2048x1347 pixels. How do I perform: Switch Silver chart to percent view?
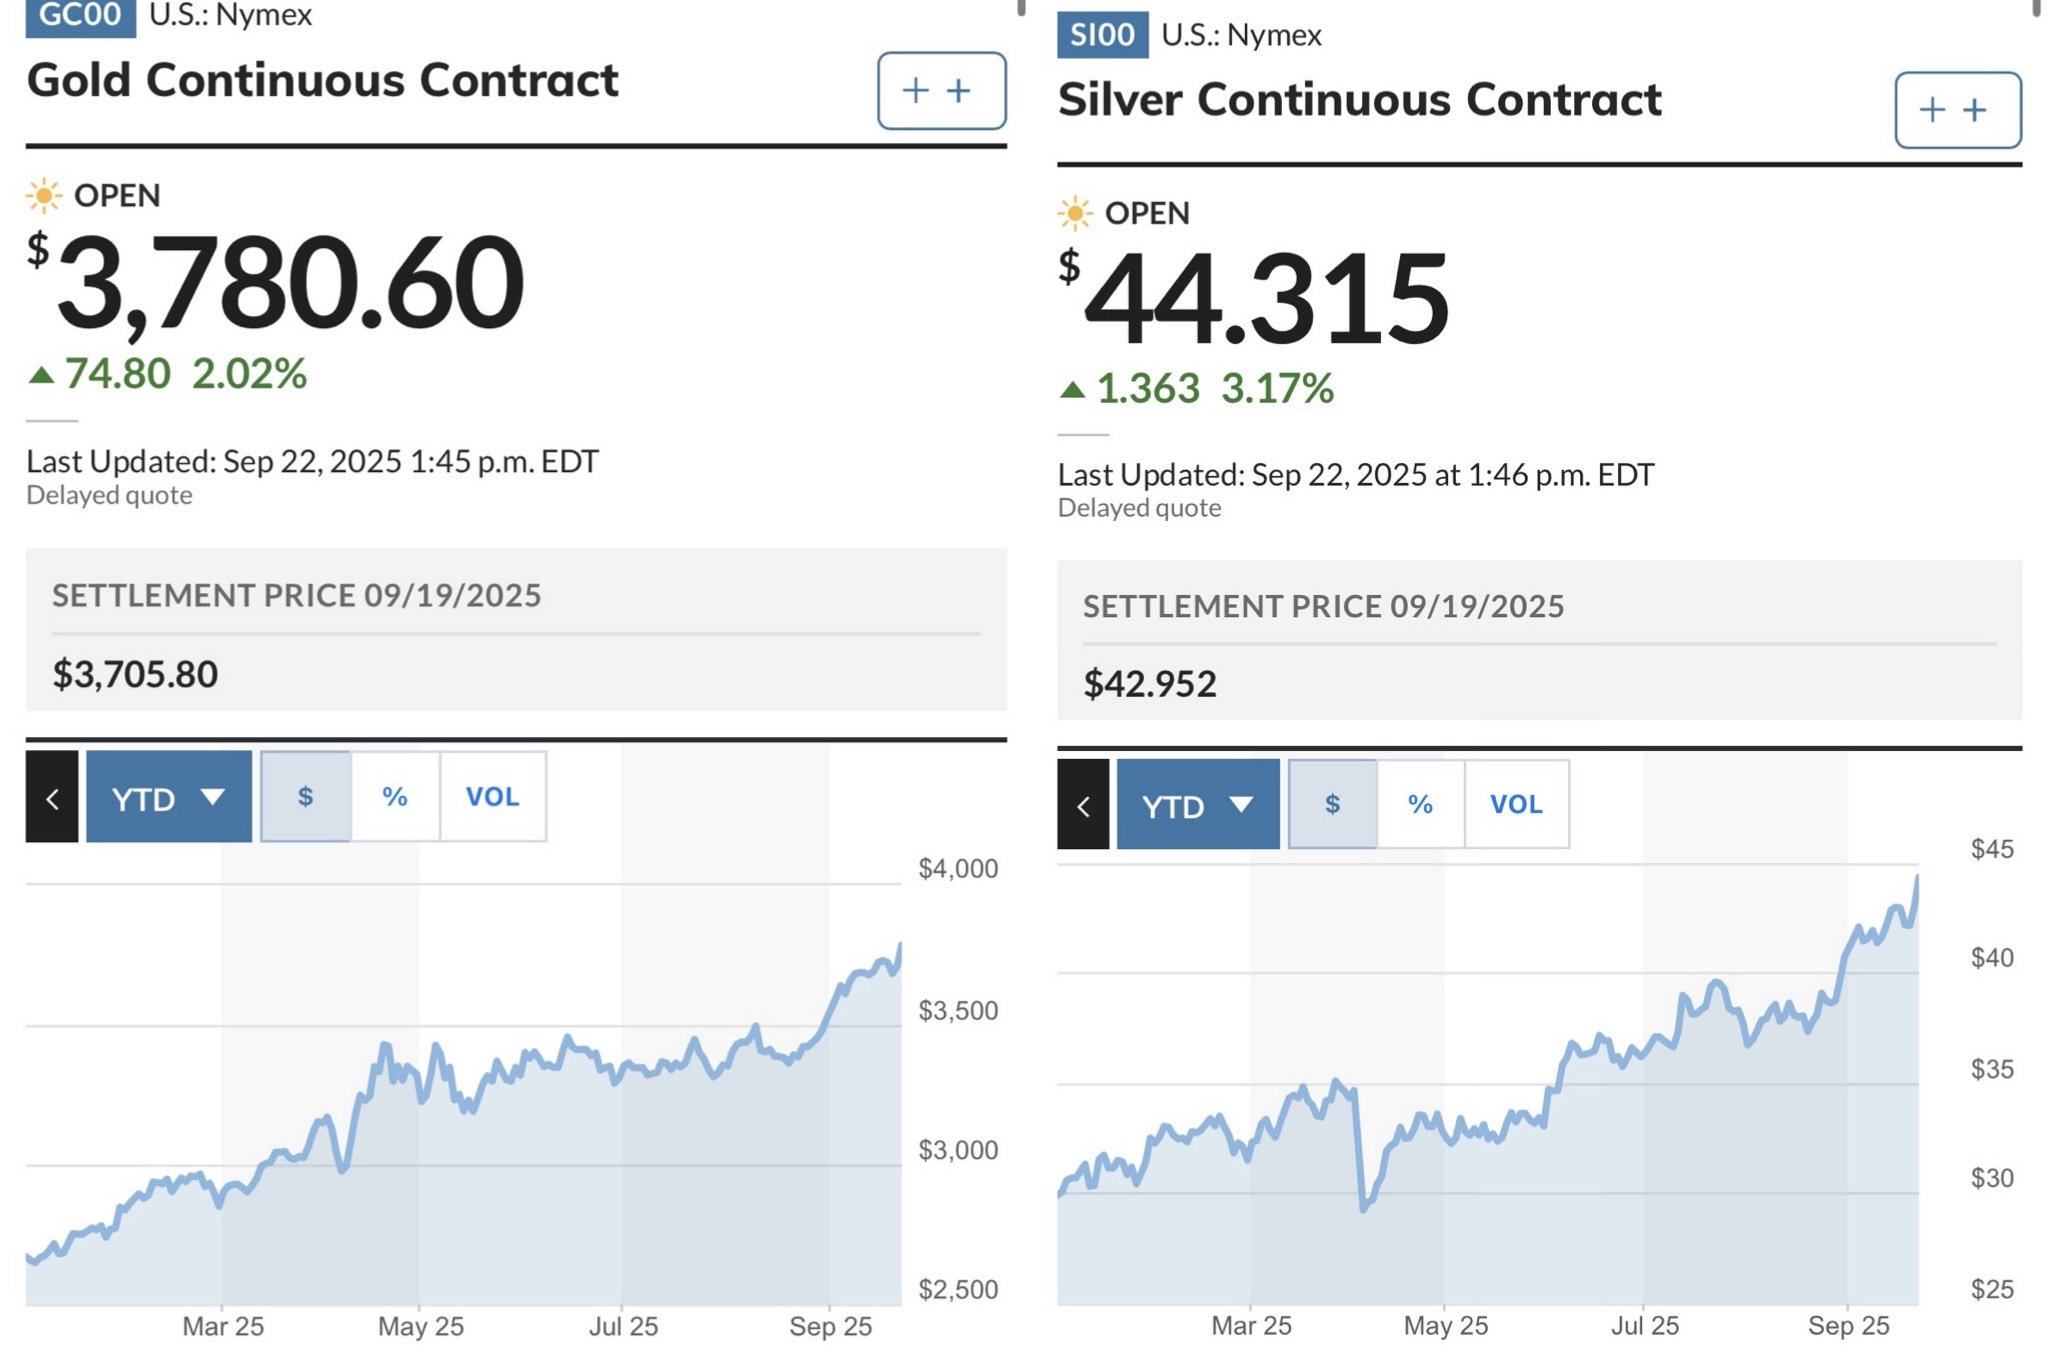click(1420, 805)
